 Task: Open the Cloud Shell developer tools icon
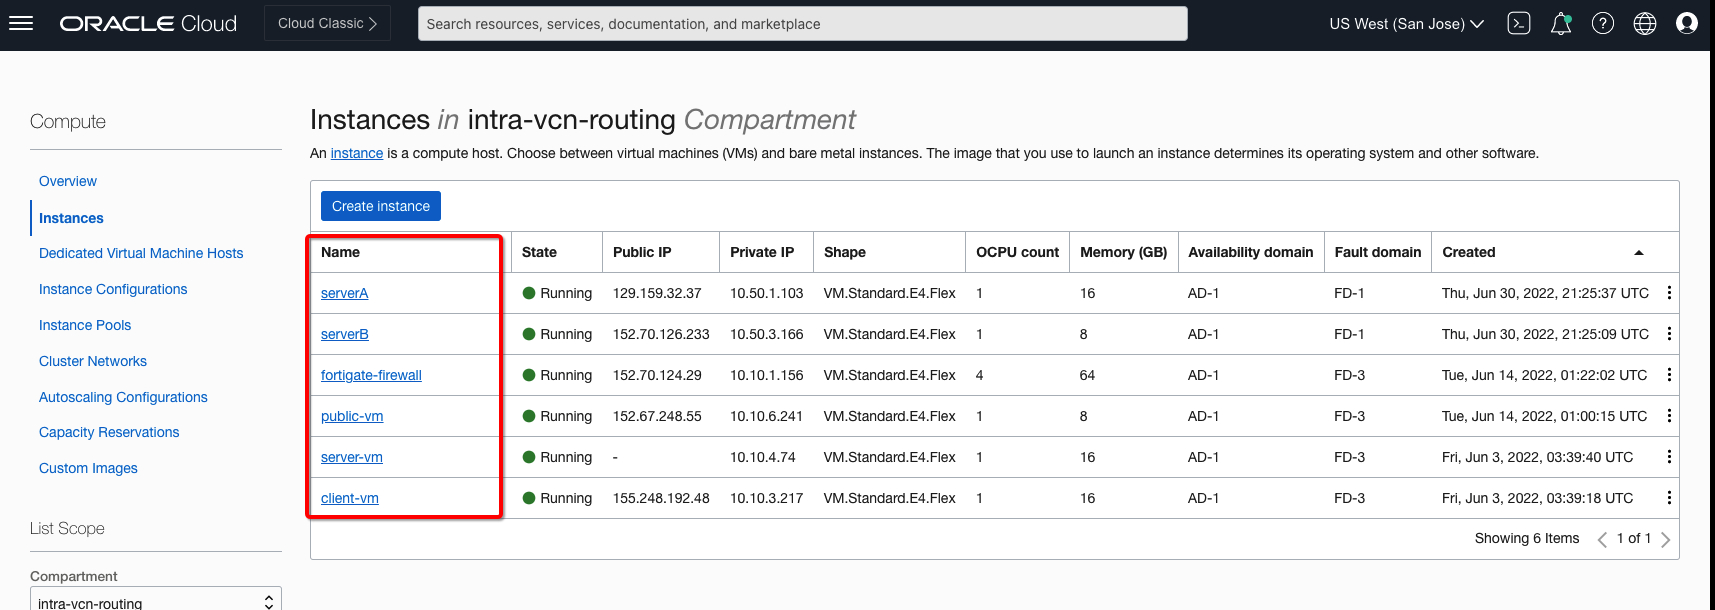1519,23
